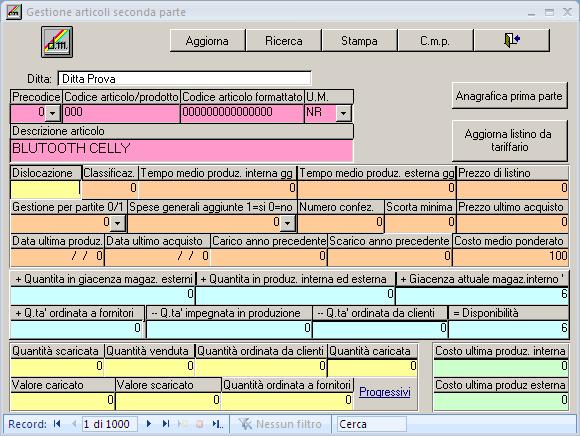This screenshot has height=436, width=580.
Task: Click the exit door icon button
Action: point(511,40)
